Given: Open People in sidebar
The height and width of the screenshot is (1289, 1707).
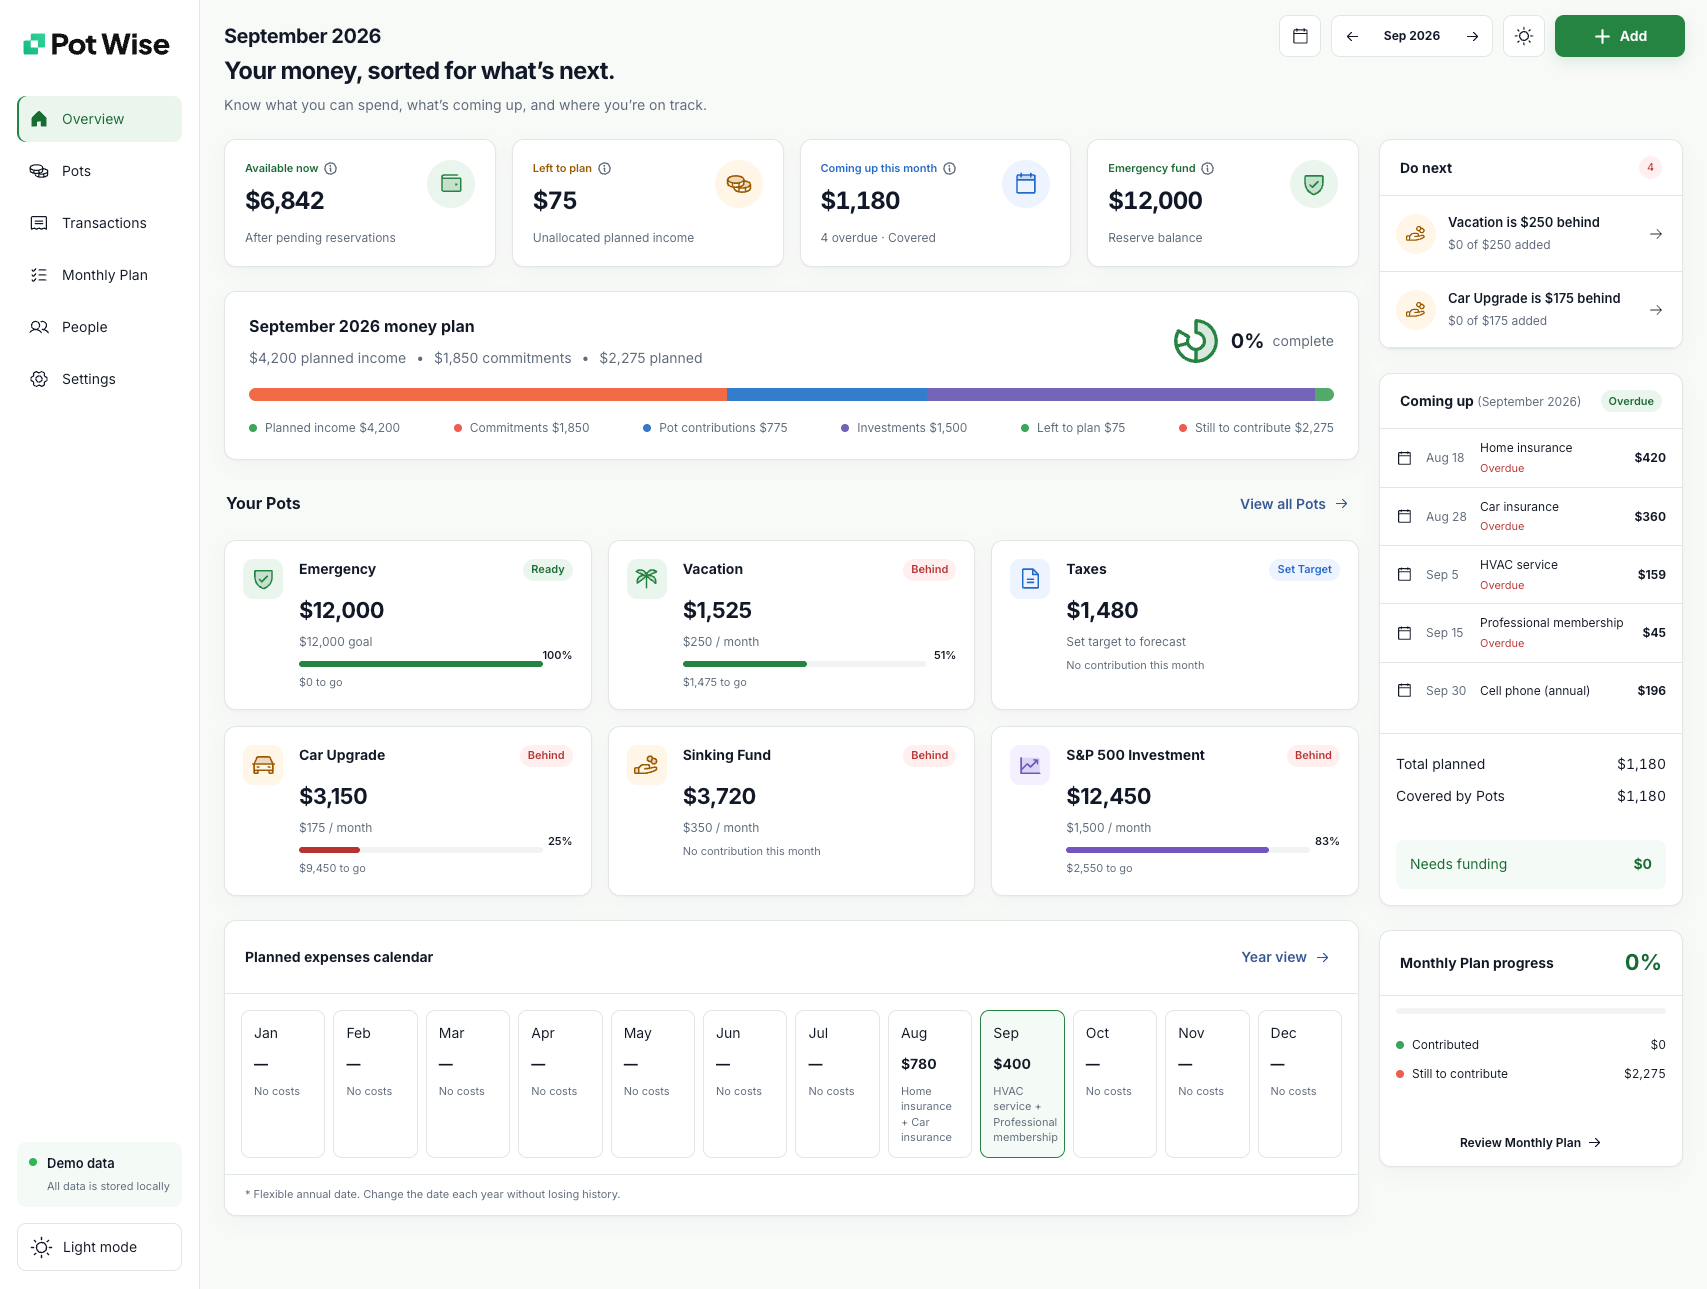Looking at the screenshot, I should click(99, 327).
